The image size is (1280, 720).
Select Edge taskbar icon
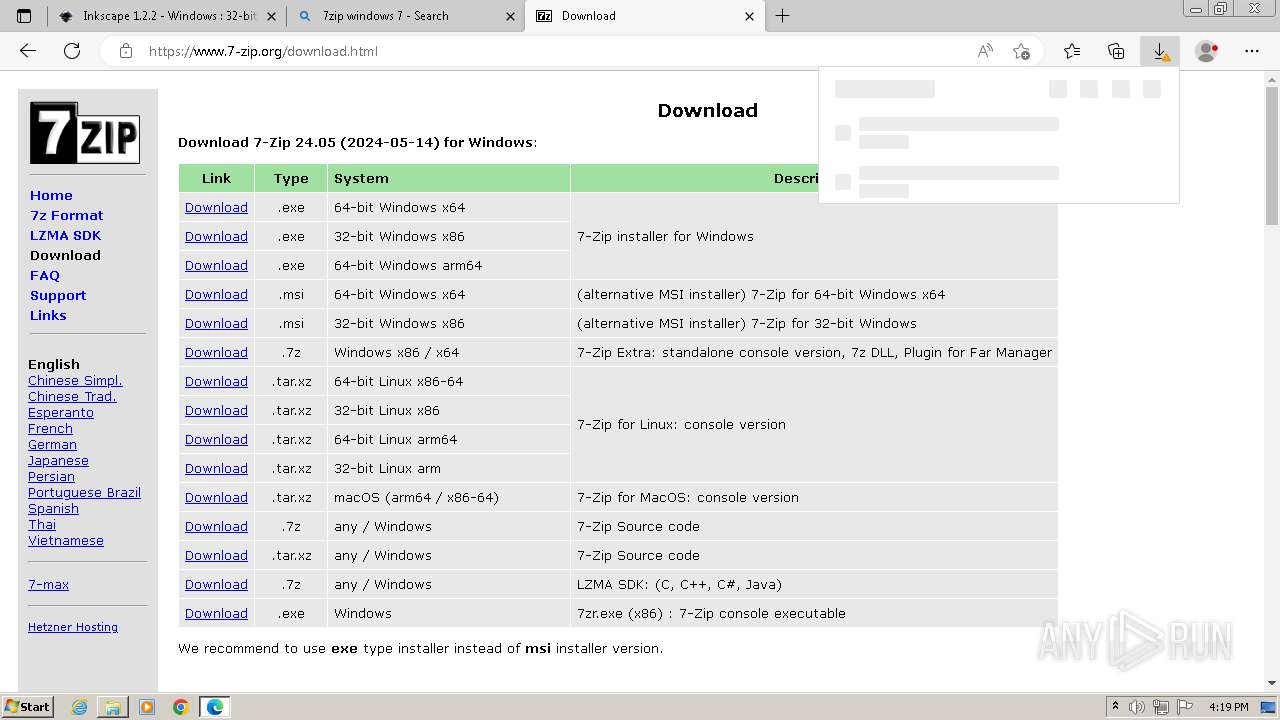[215, 707]
